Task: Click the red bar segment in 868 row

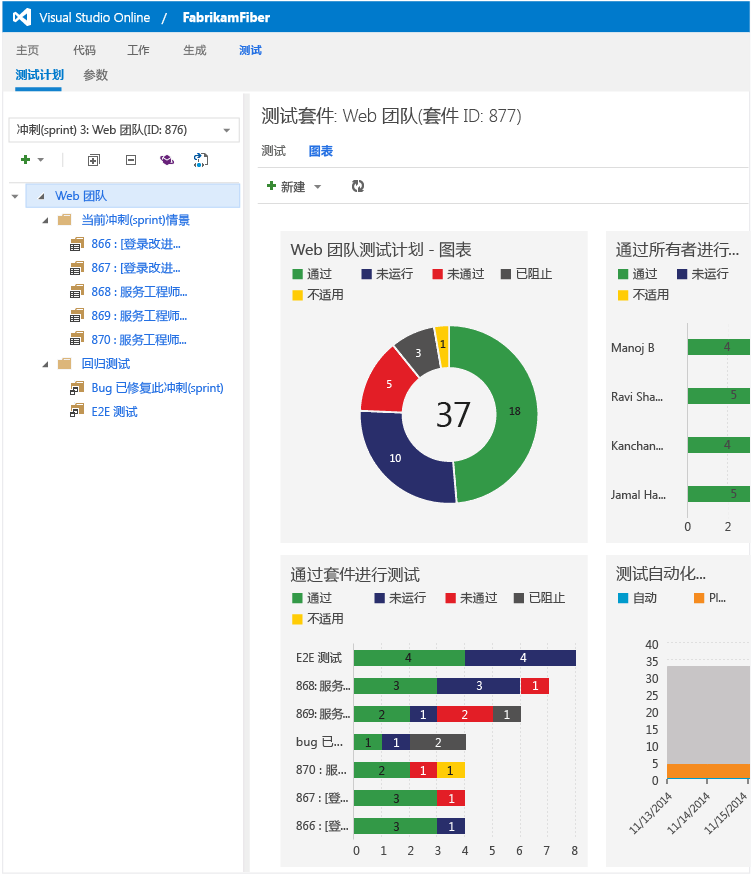Action: pyautogui.click(x=535, y=686)
